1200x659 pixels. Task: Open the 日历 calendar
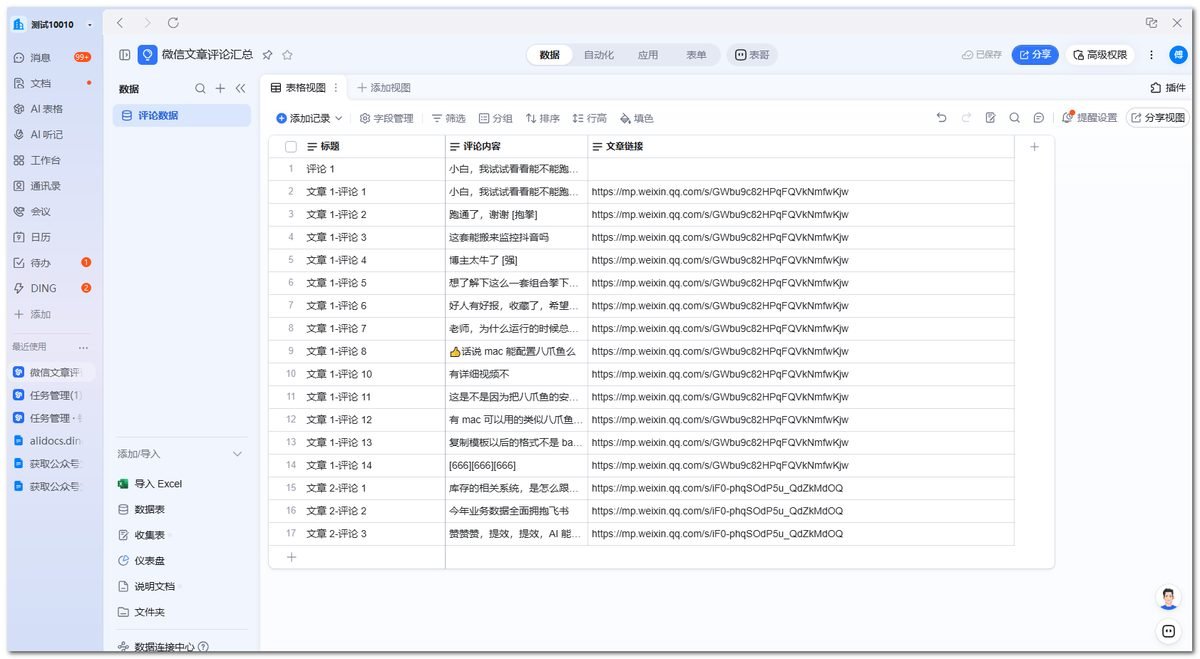pyautogui.click(x=40, y=238)
